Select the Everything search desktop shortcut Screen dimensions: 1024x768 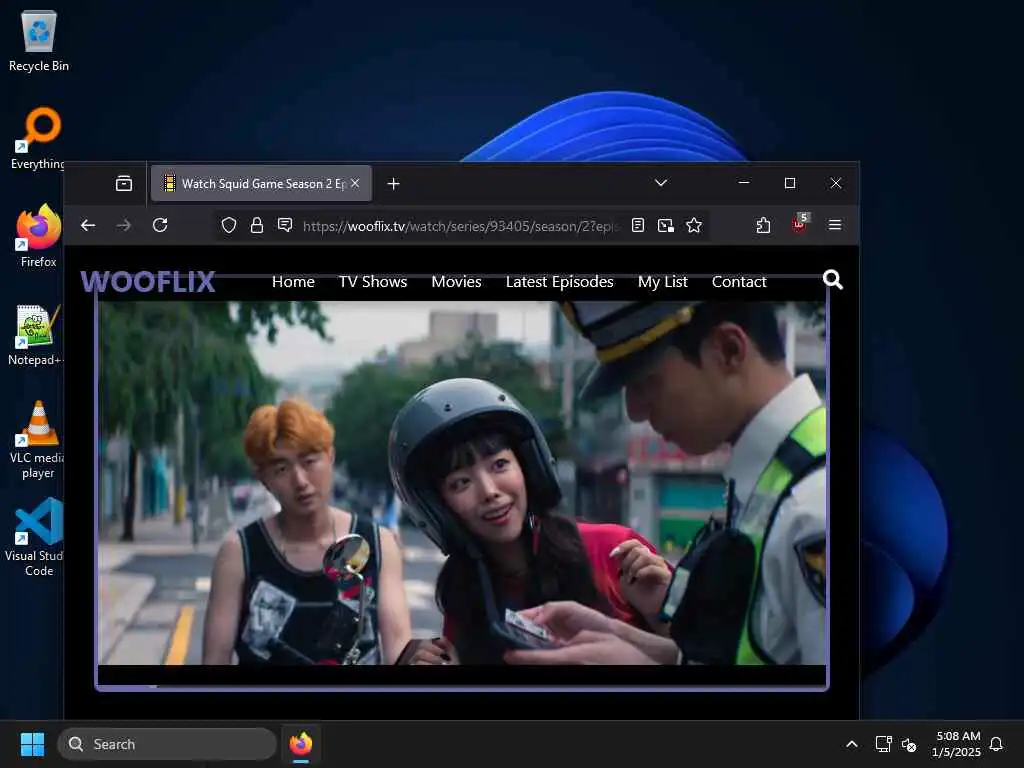tap(39, 138)
